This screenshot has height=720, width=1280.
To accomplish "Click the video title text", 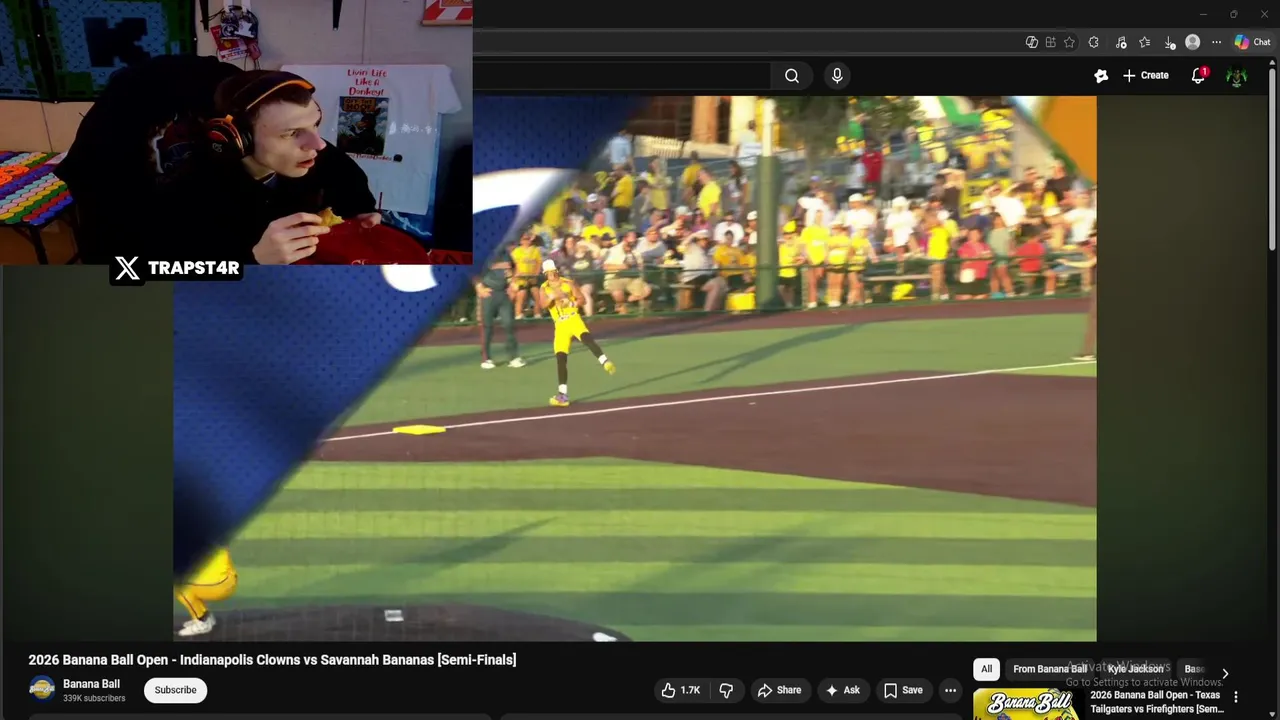I will coord(272,660).
